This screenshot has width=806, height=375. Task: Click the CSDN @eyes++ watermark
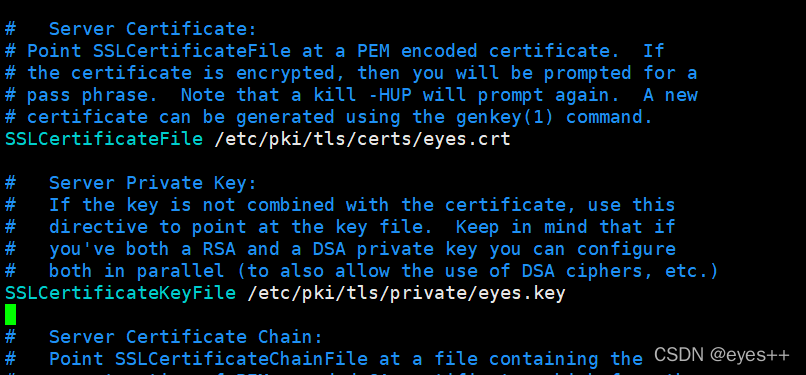[x=721, y=354]
